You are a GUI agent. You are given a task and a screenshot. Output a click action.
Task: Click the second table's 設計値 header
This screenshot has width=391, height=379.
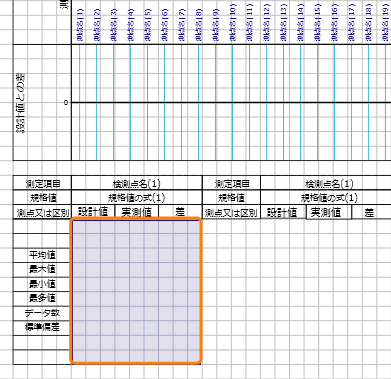pyautogui.click(x=283, y=212)
